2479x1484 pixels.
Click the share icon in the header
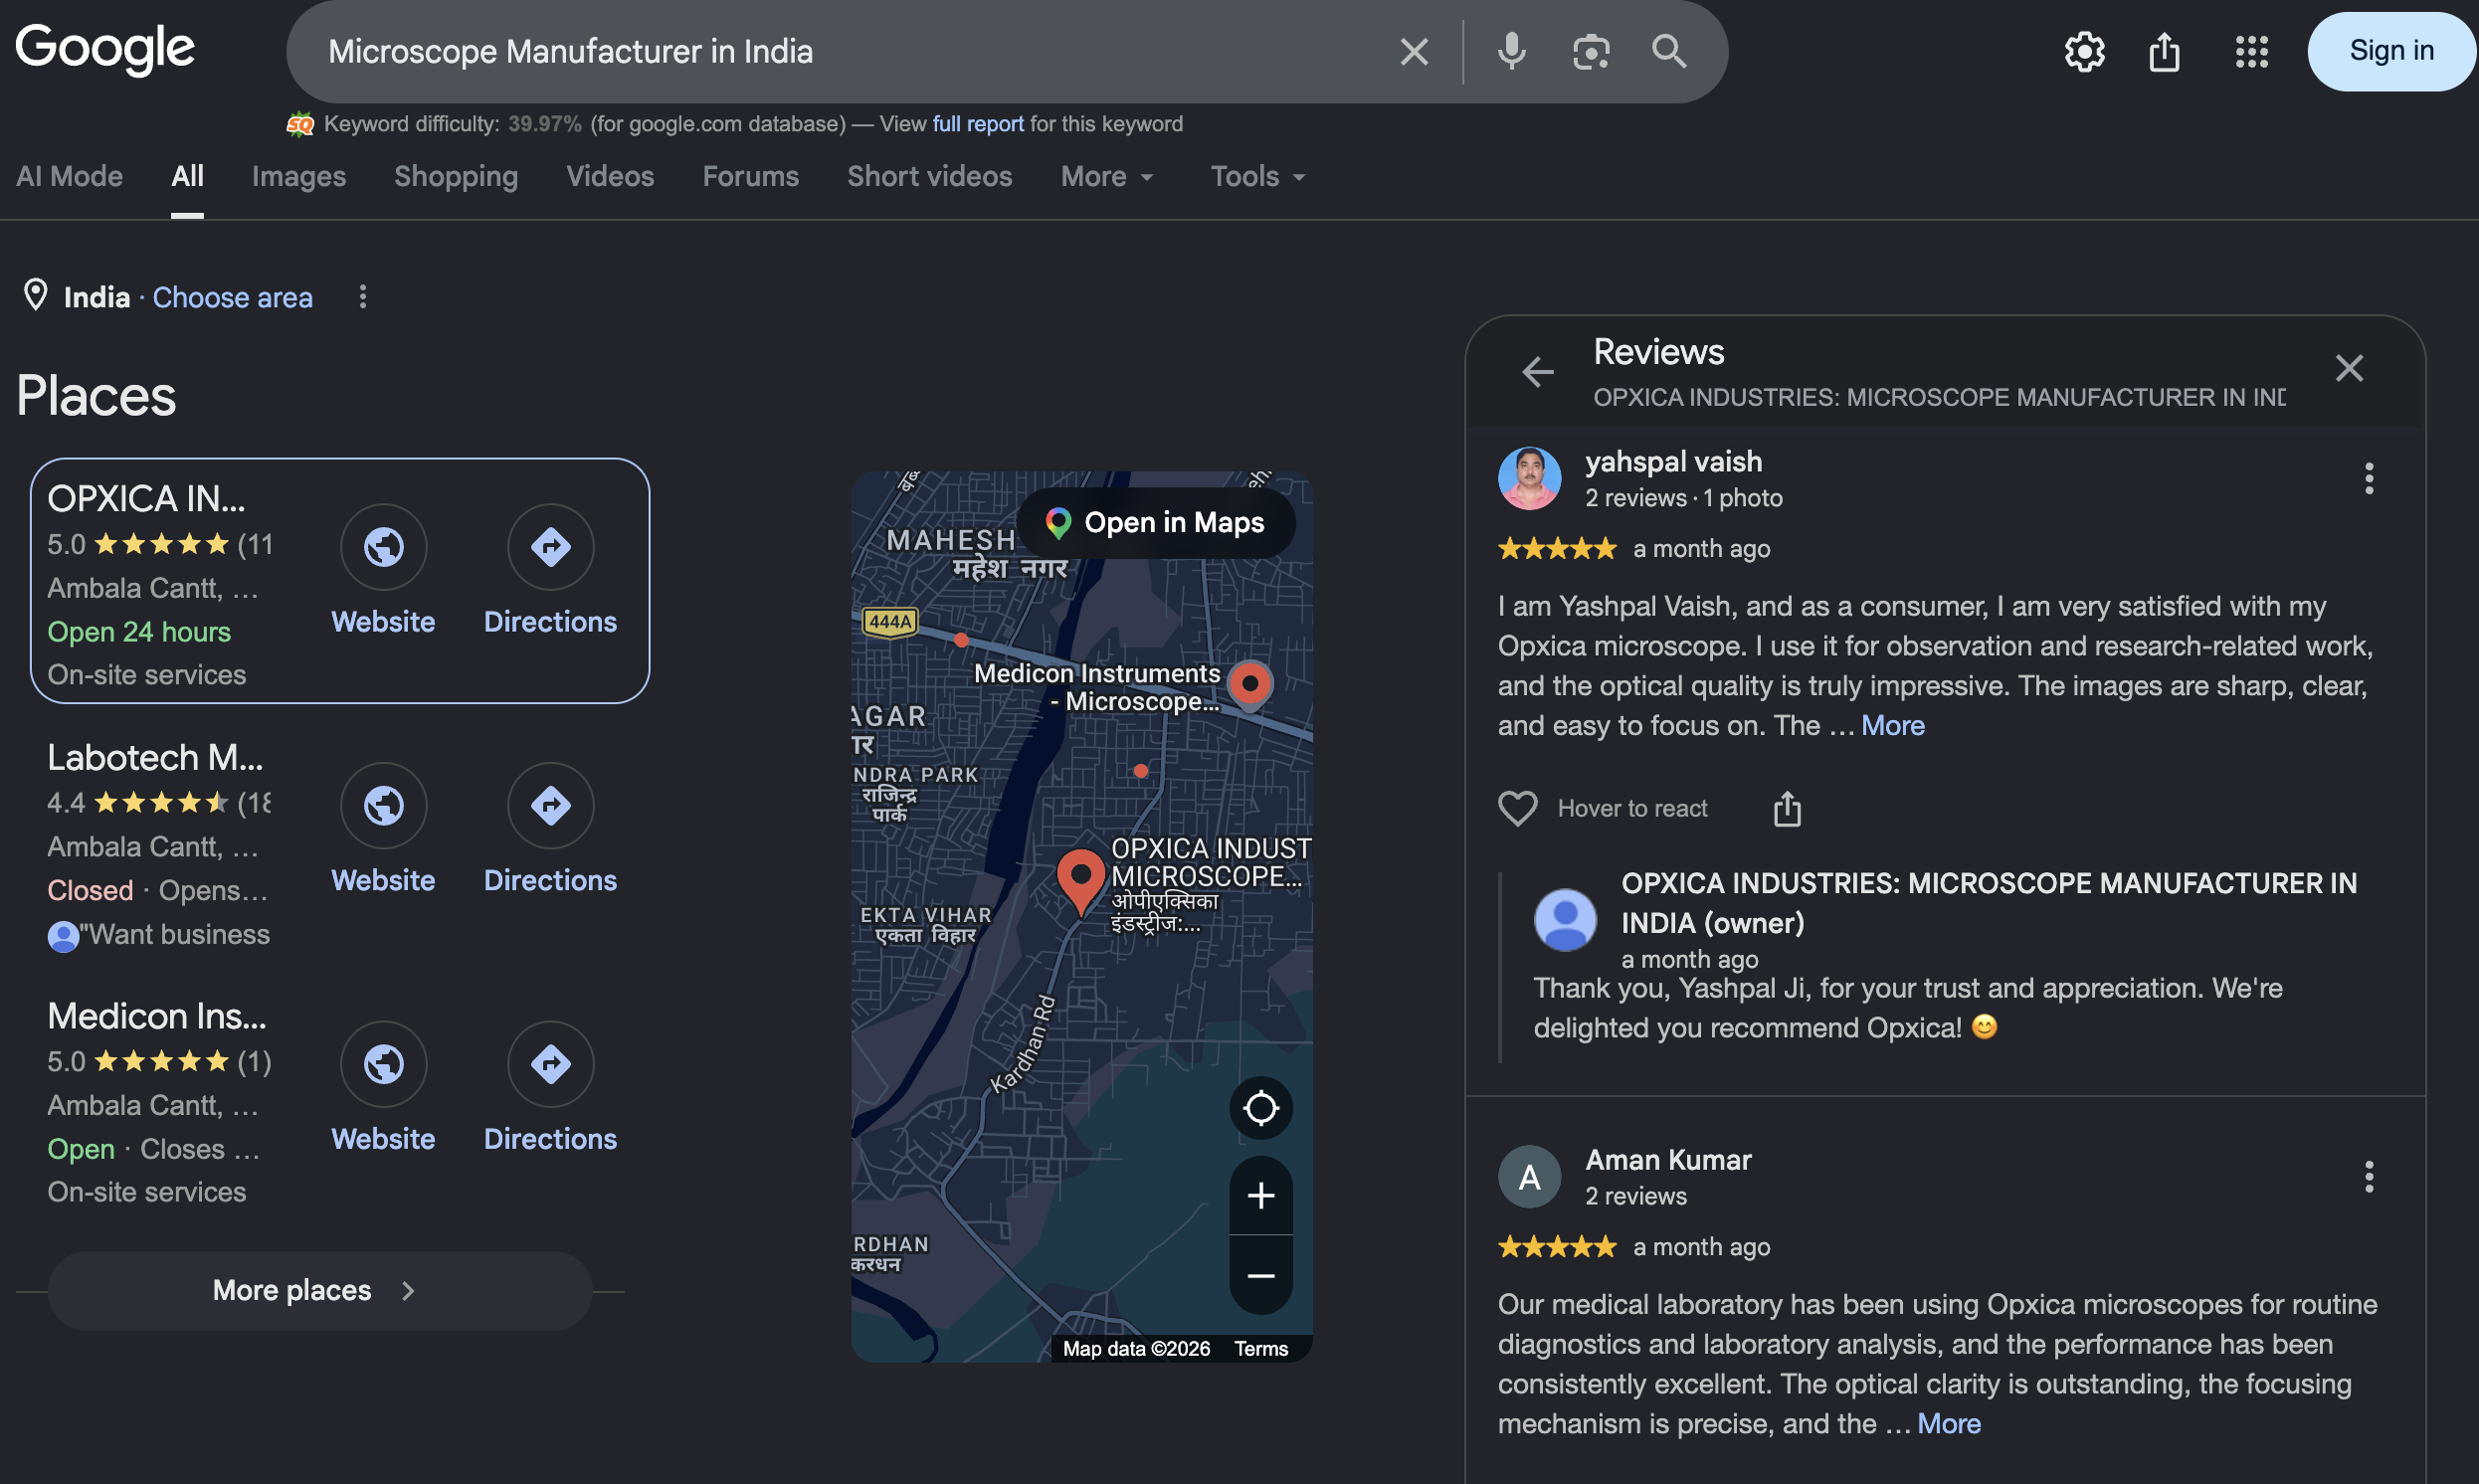click(x=2164, y=52)
